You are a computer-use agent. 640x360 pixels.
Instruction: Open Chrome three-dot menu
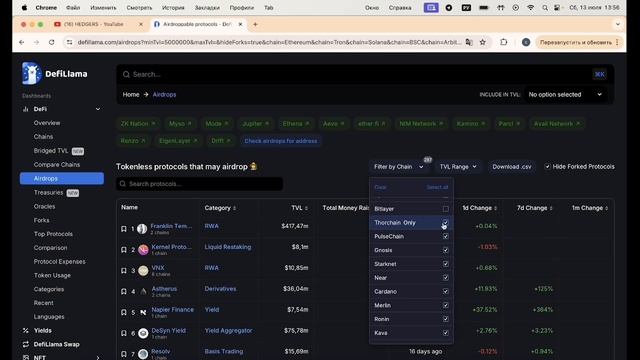click(x=617, y=42)
